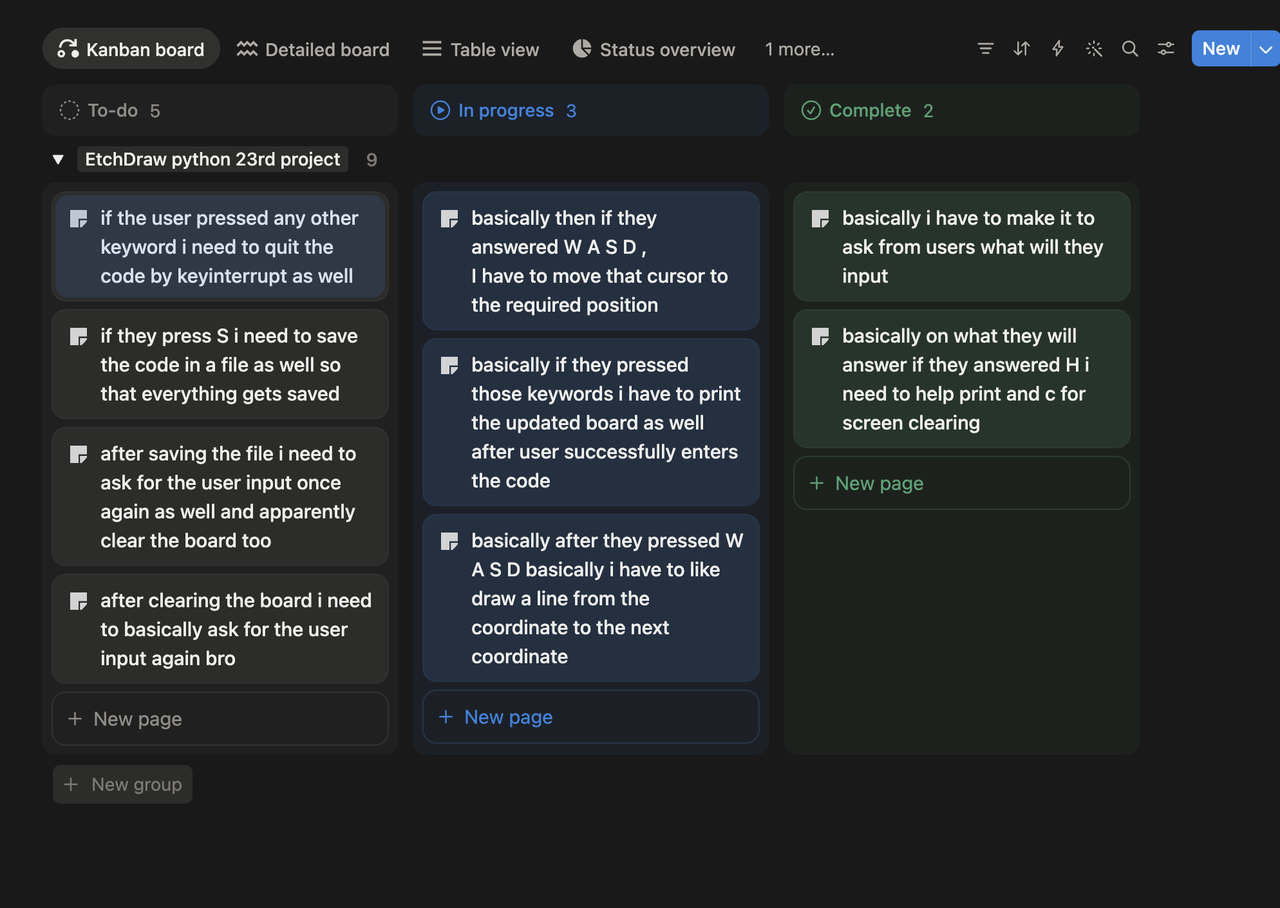1280x908 pixels.
Task: Open card 'ask from users what will they input'
Action: coord(962,247)
